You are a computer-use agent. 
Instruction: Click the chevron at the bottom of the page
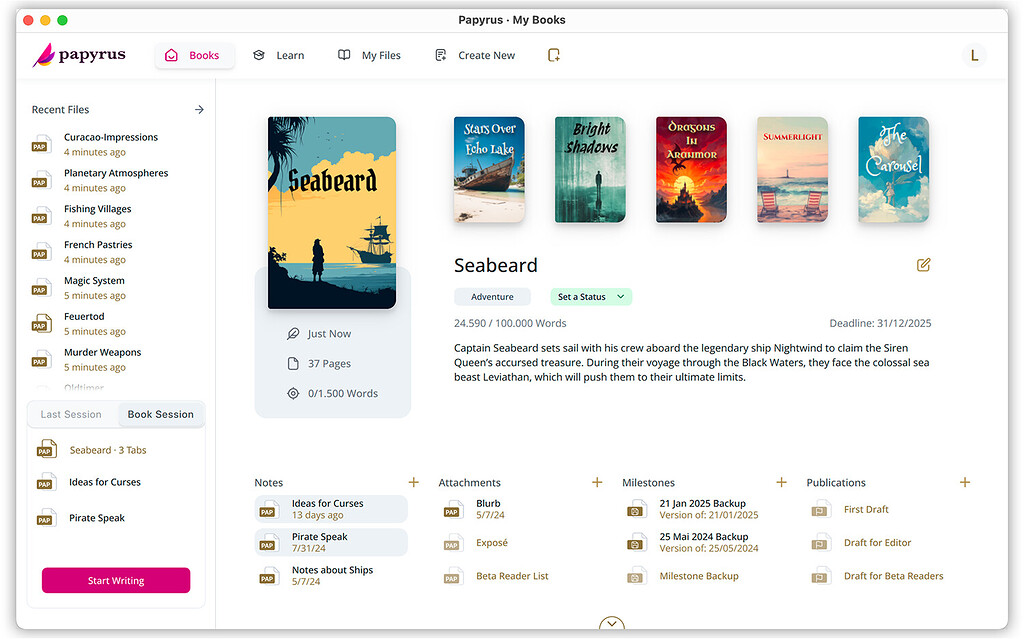coord(611,623)
